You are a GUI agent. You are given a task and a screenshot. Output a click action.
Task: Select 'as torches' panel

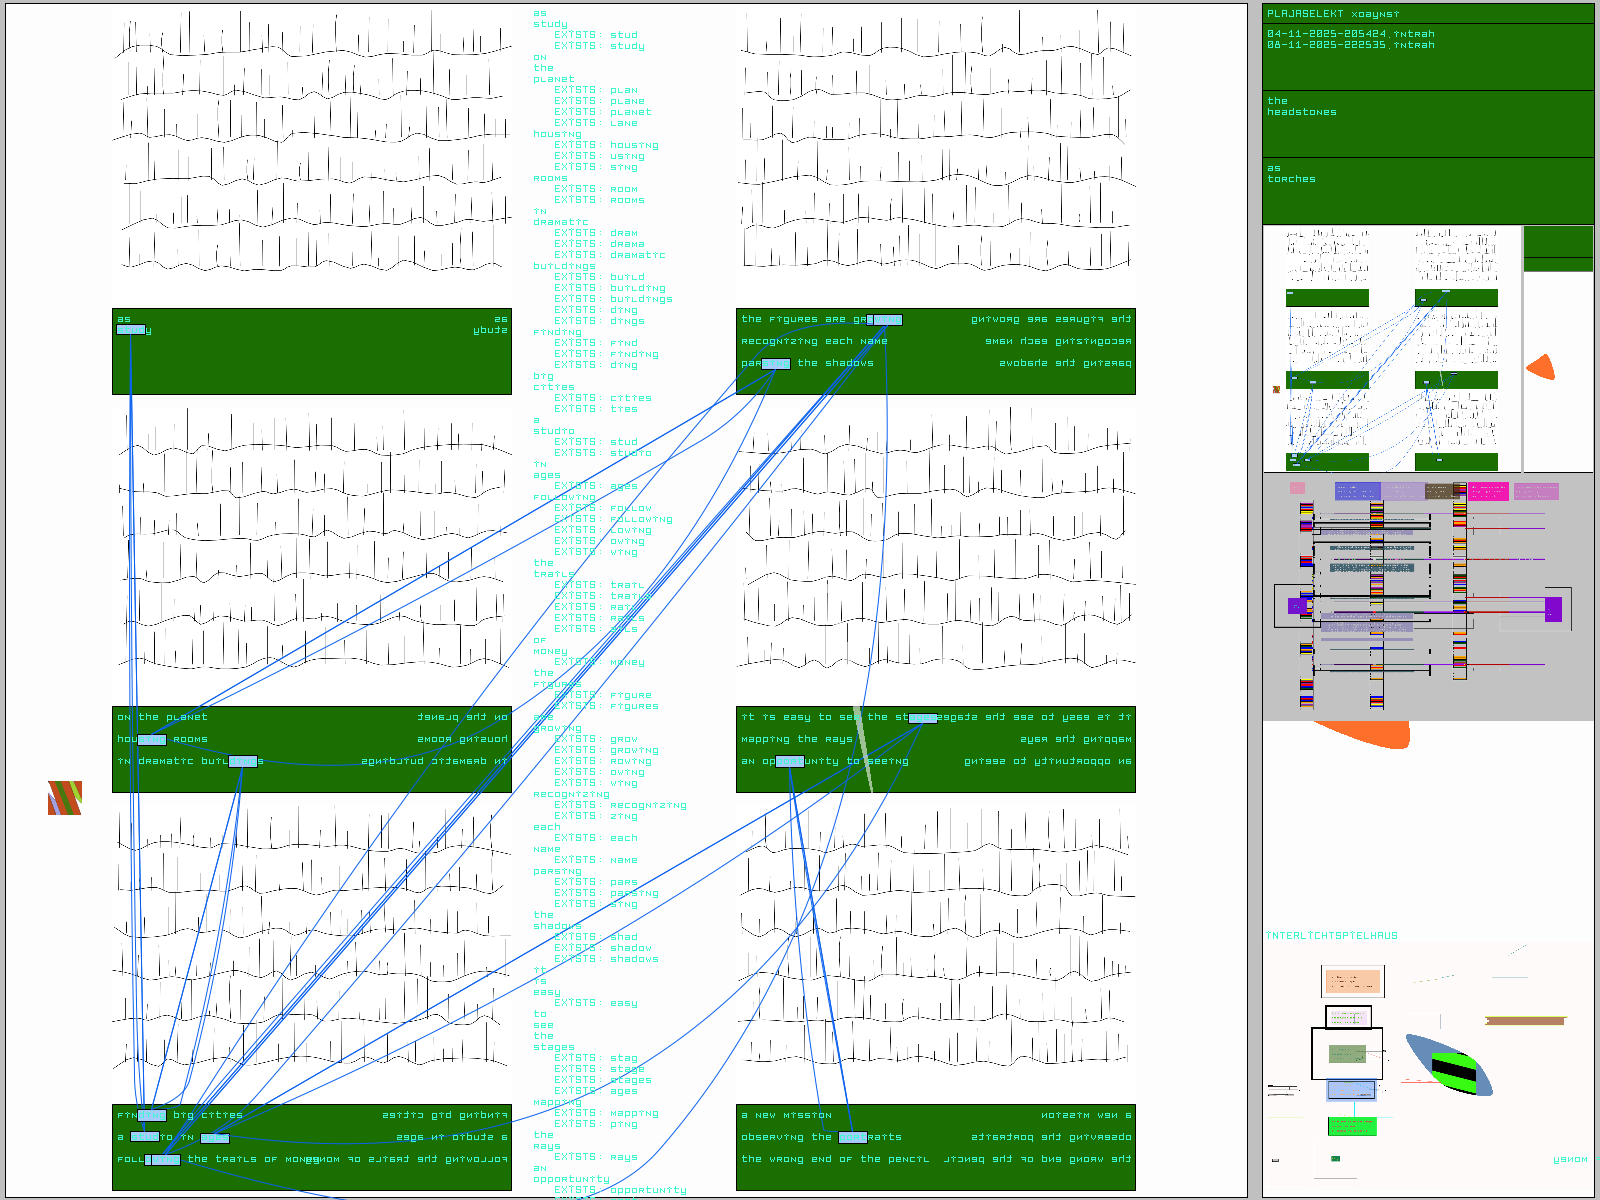click(1427, 190)
